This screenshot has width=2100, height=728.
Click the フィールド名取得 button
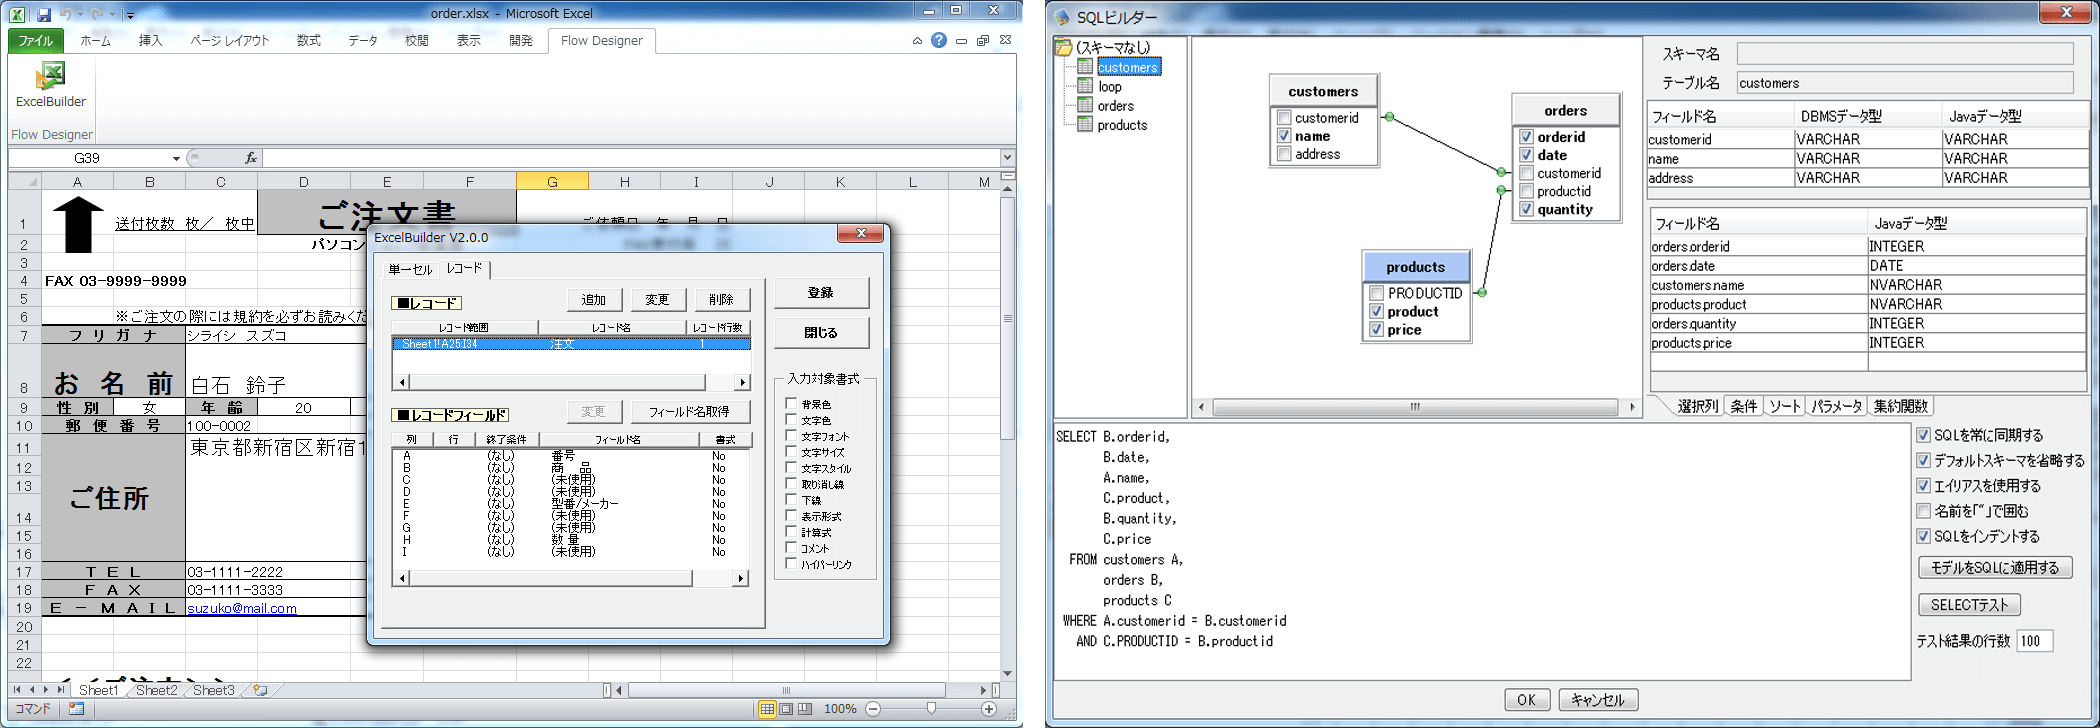point(689,411)
